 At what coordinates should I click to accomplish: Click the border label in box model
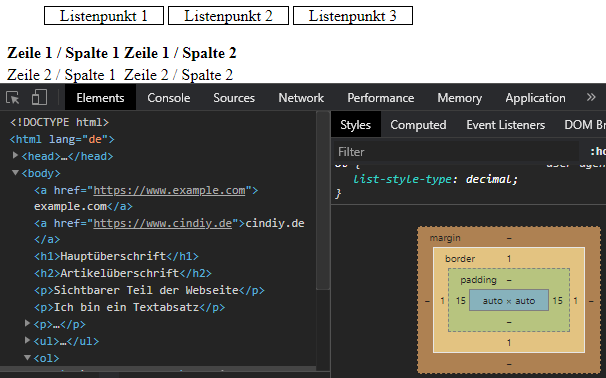tap(460, 259)
